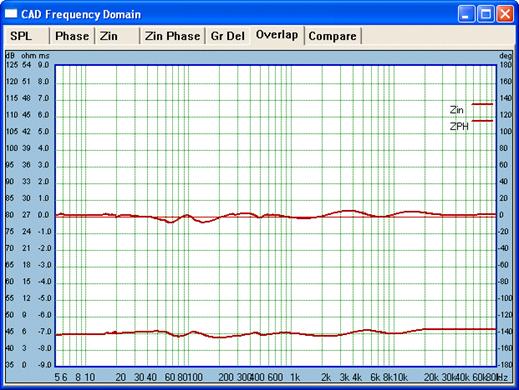The image size is (519, 390).
Task: Switch to the Gr Del tab
Action: (228, 36)
